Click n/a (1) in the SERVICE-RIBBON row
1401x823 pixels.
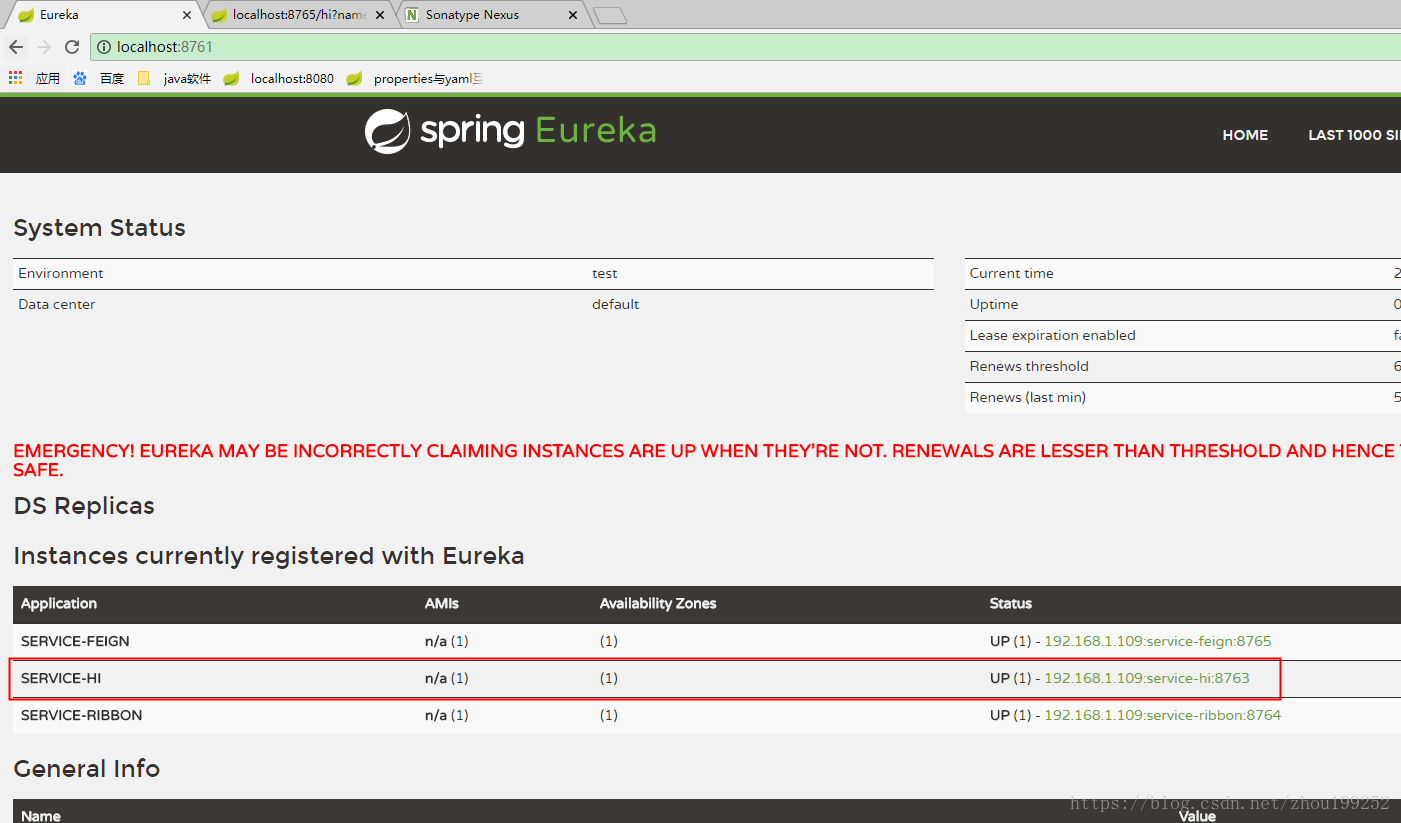point(447,715)
